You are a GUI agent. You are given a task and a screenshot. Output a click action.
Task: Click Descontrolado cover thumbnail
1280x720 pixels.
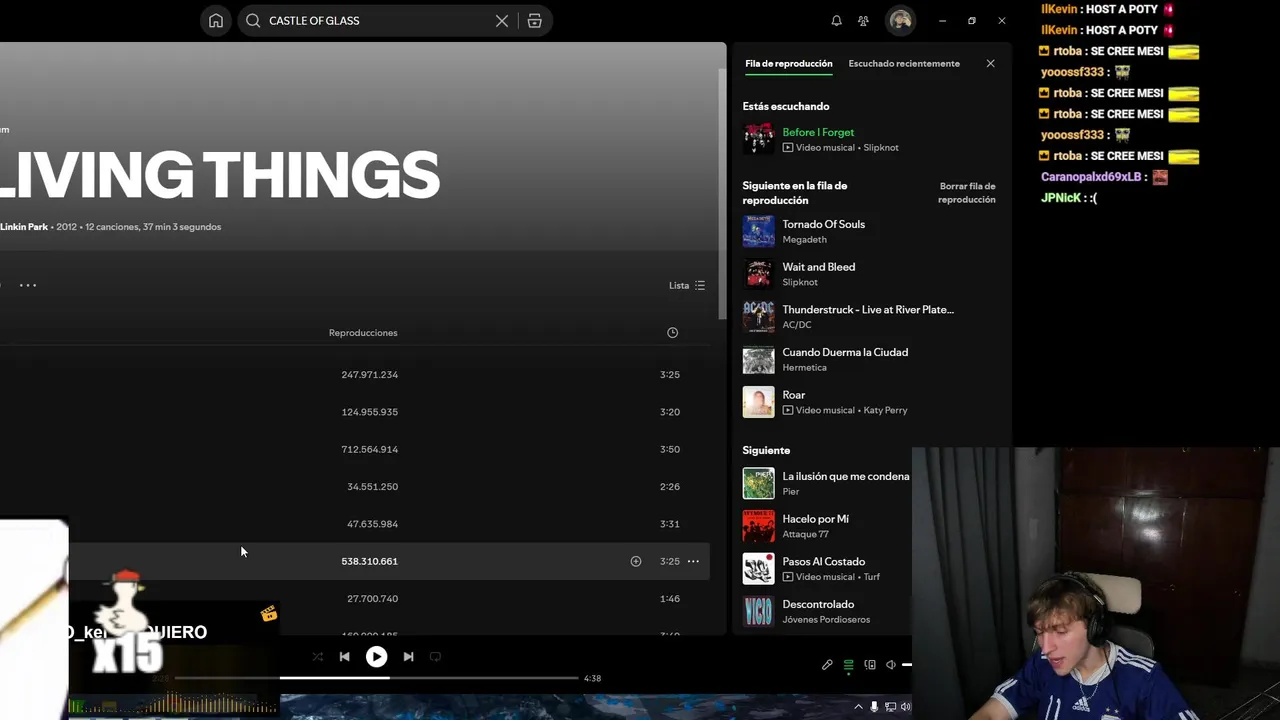pyautogui.click(x=758, y=612)
